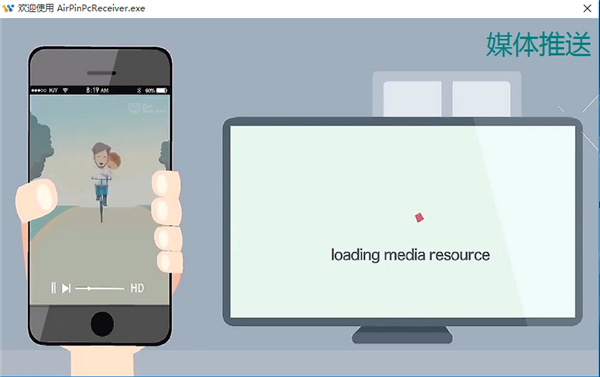Click the "loading media resource" text
This screenshot has height=377, width=600.
click(410, 255)
